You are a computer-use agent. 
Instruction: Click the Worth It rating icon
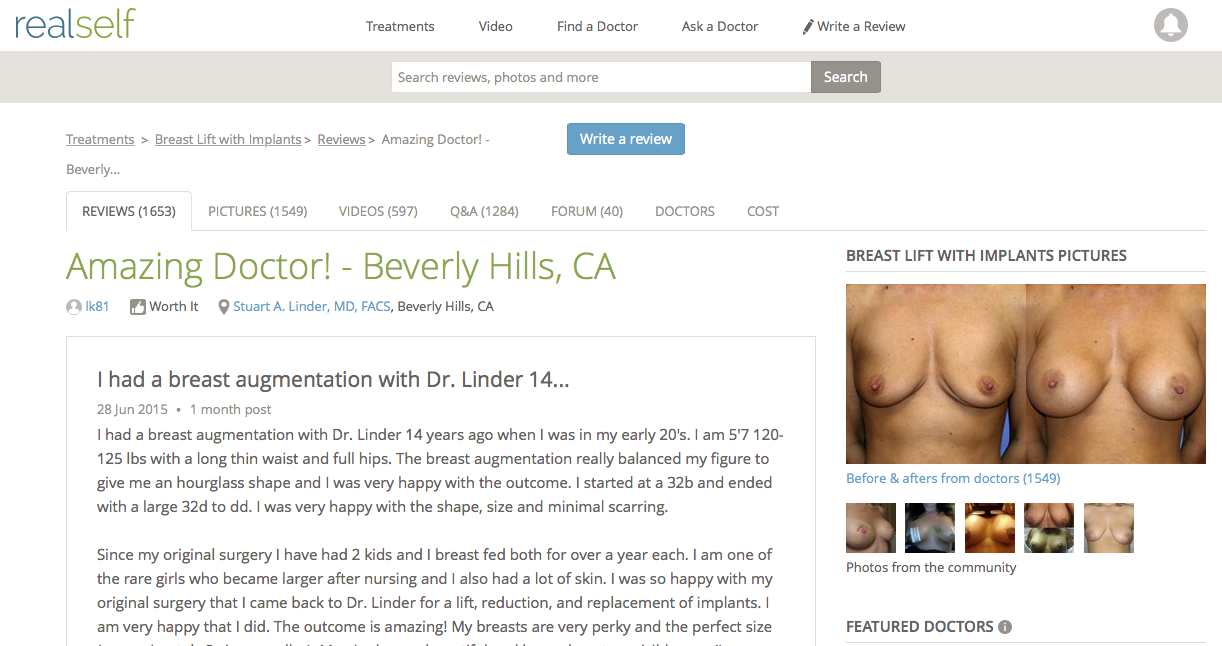pyautogui.click(x=138, y=307)
